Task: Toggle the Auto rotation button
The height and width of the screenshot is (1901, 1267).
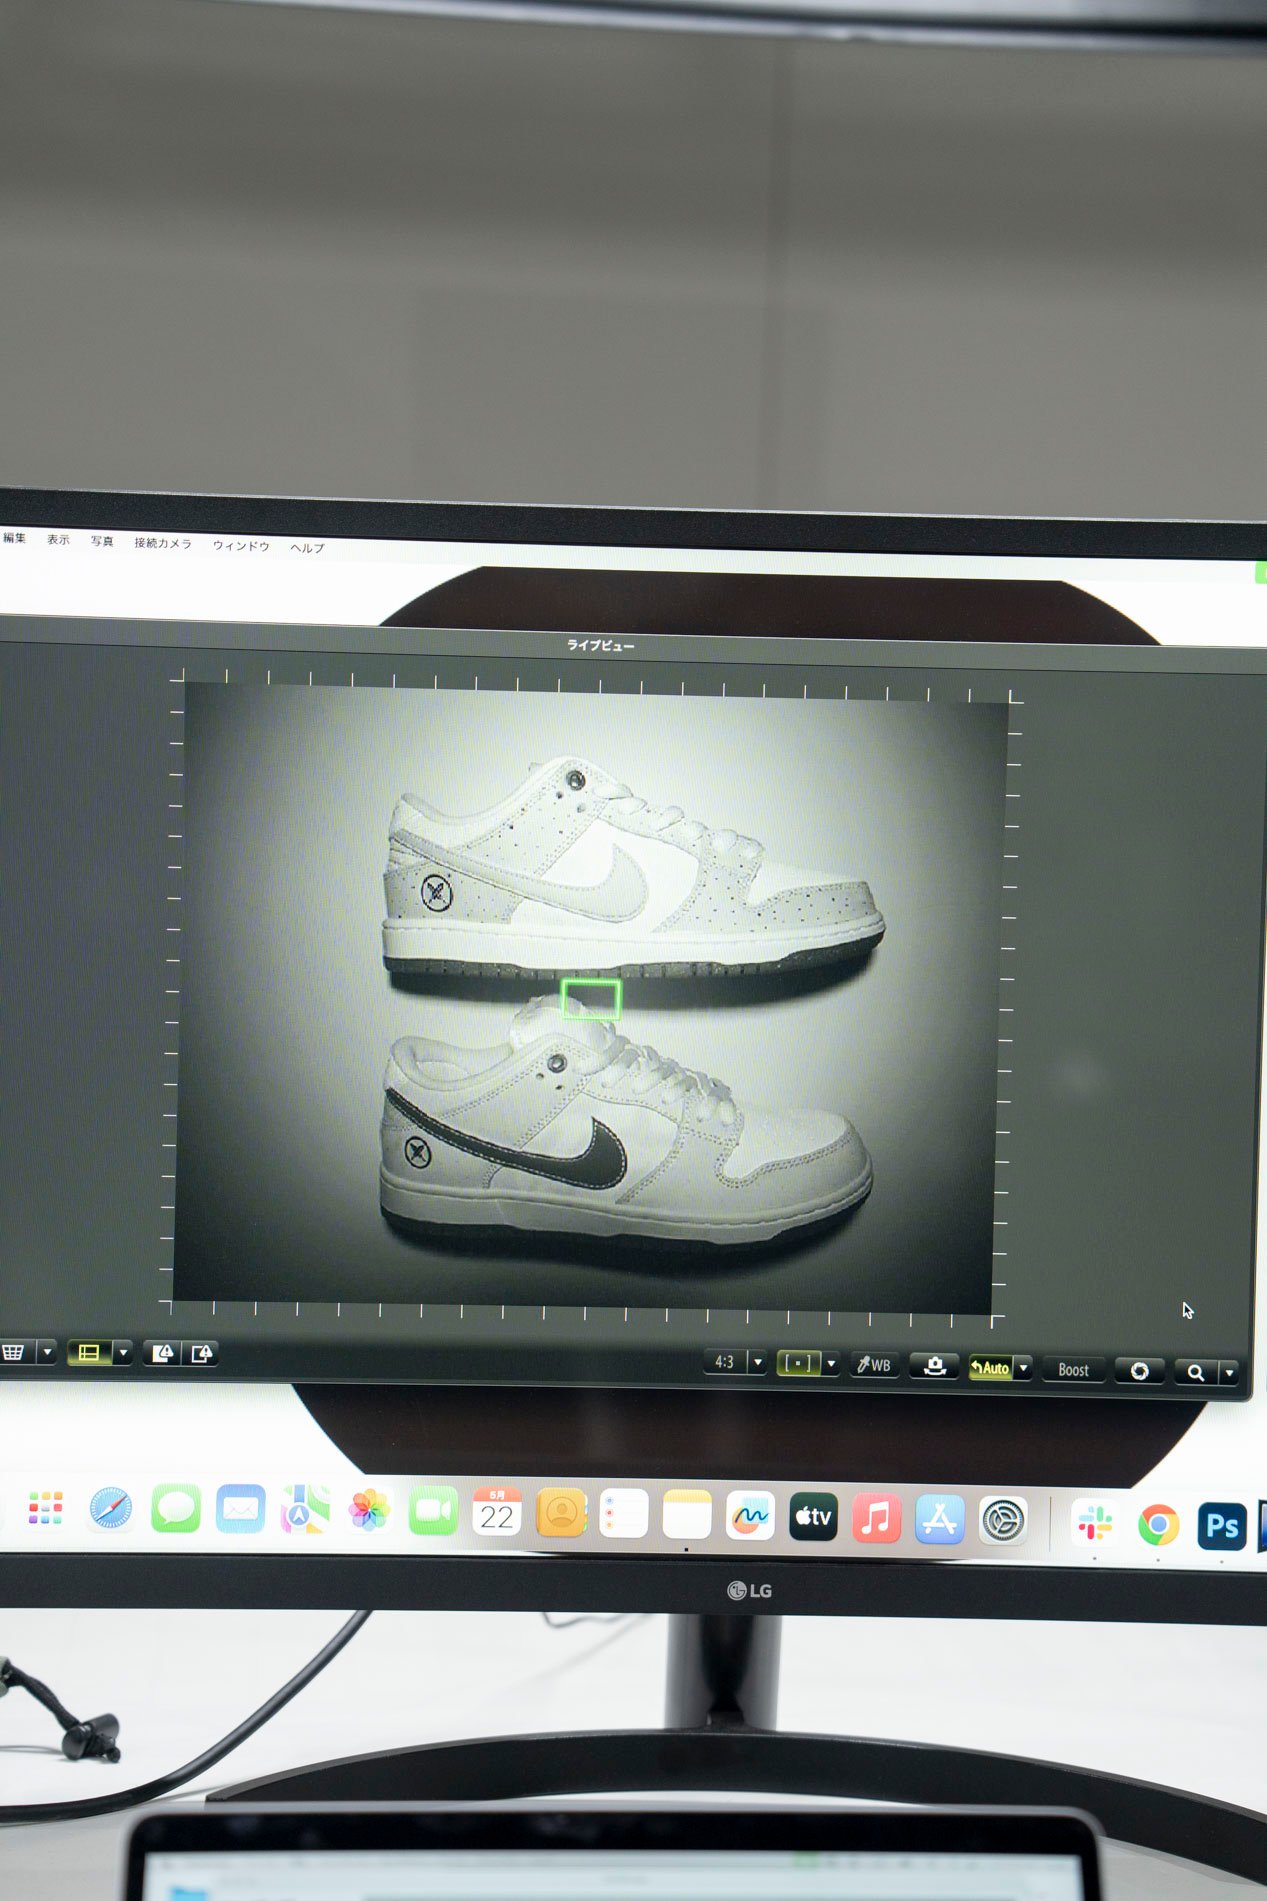Action: pyautogui.click(x=990, y=1367)
